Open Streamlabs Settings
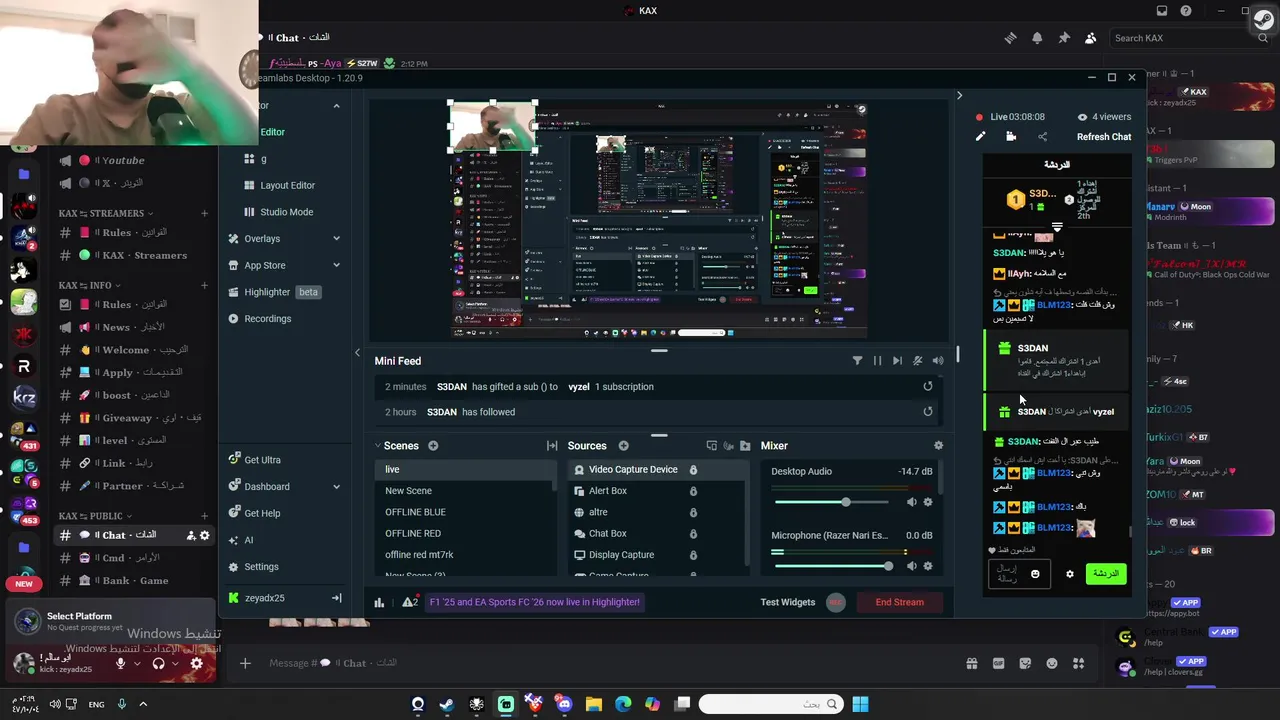 click(x=255, y=567)
